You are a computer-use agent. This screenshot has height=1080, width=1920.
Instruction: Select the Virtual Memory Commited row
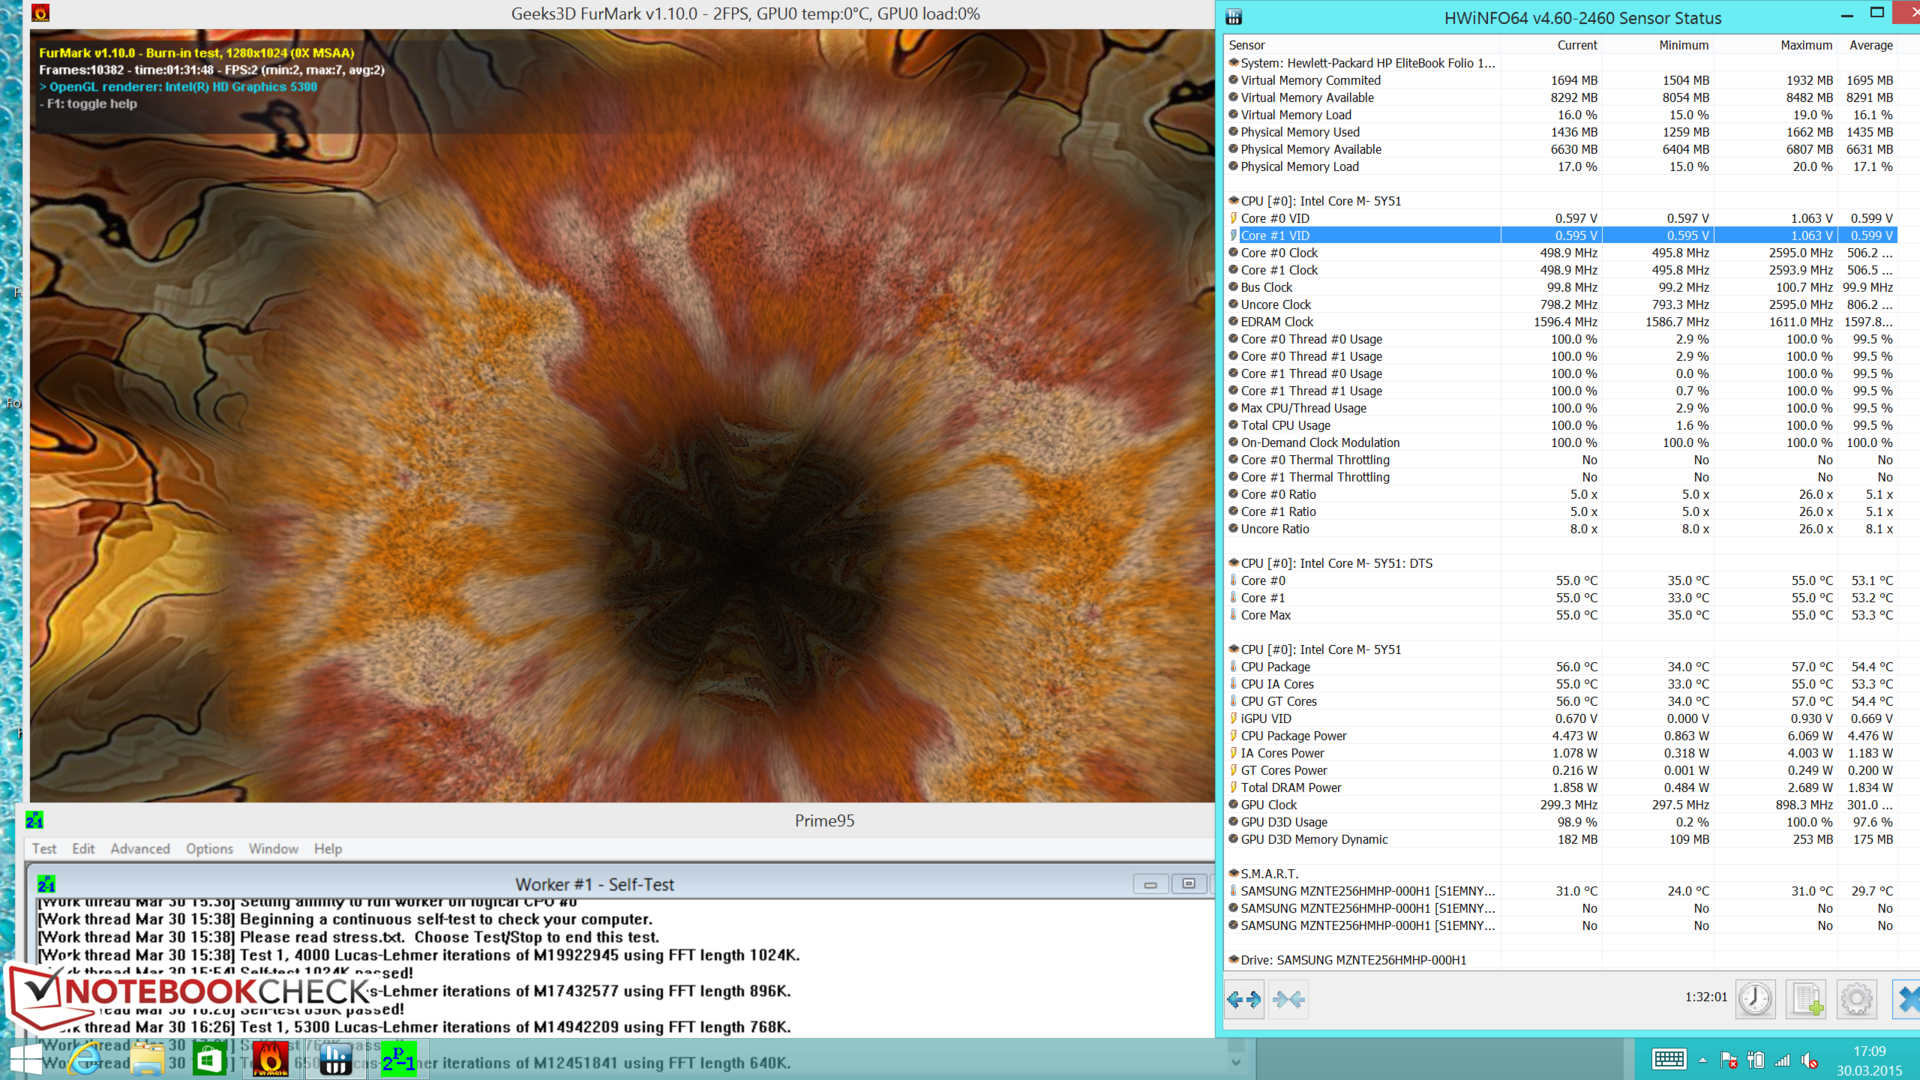(1561, 80)
